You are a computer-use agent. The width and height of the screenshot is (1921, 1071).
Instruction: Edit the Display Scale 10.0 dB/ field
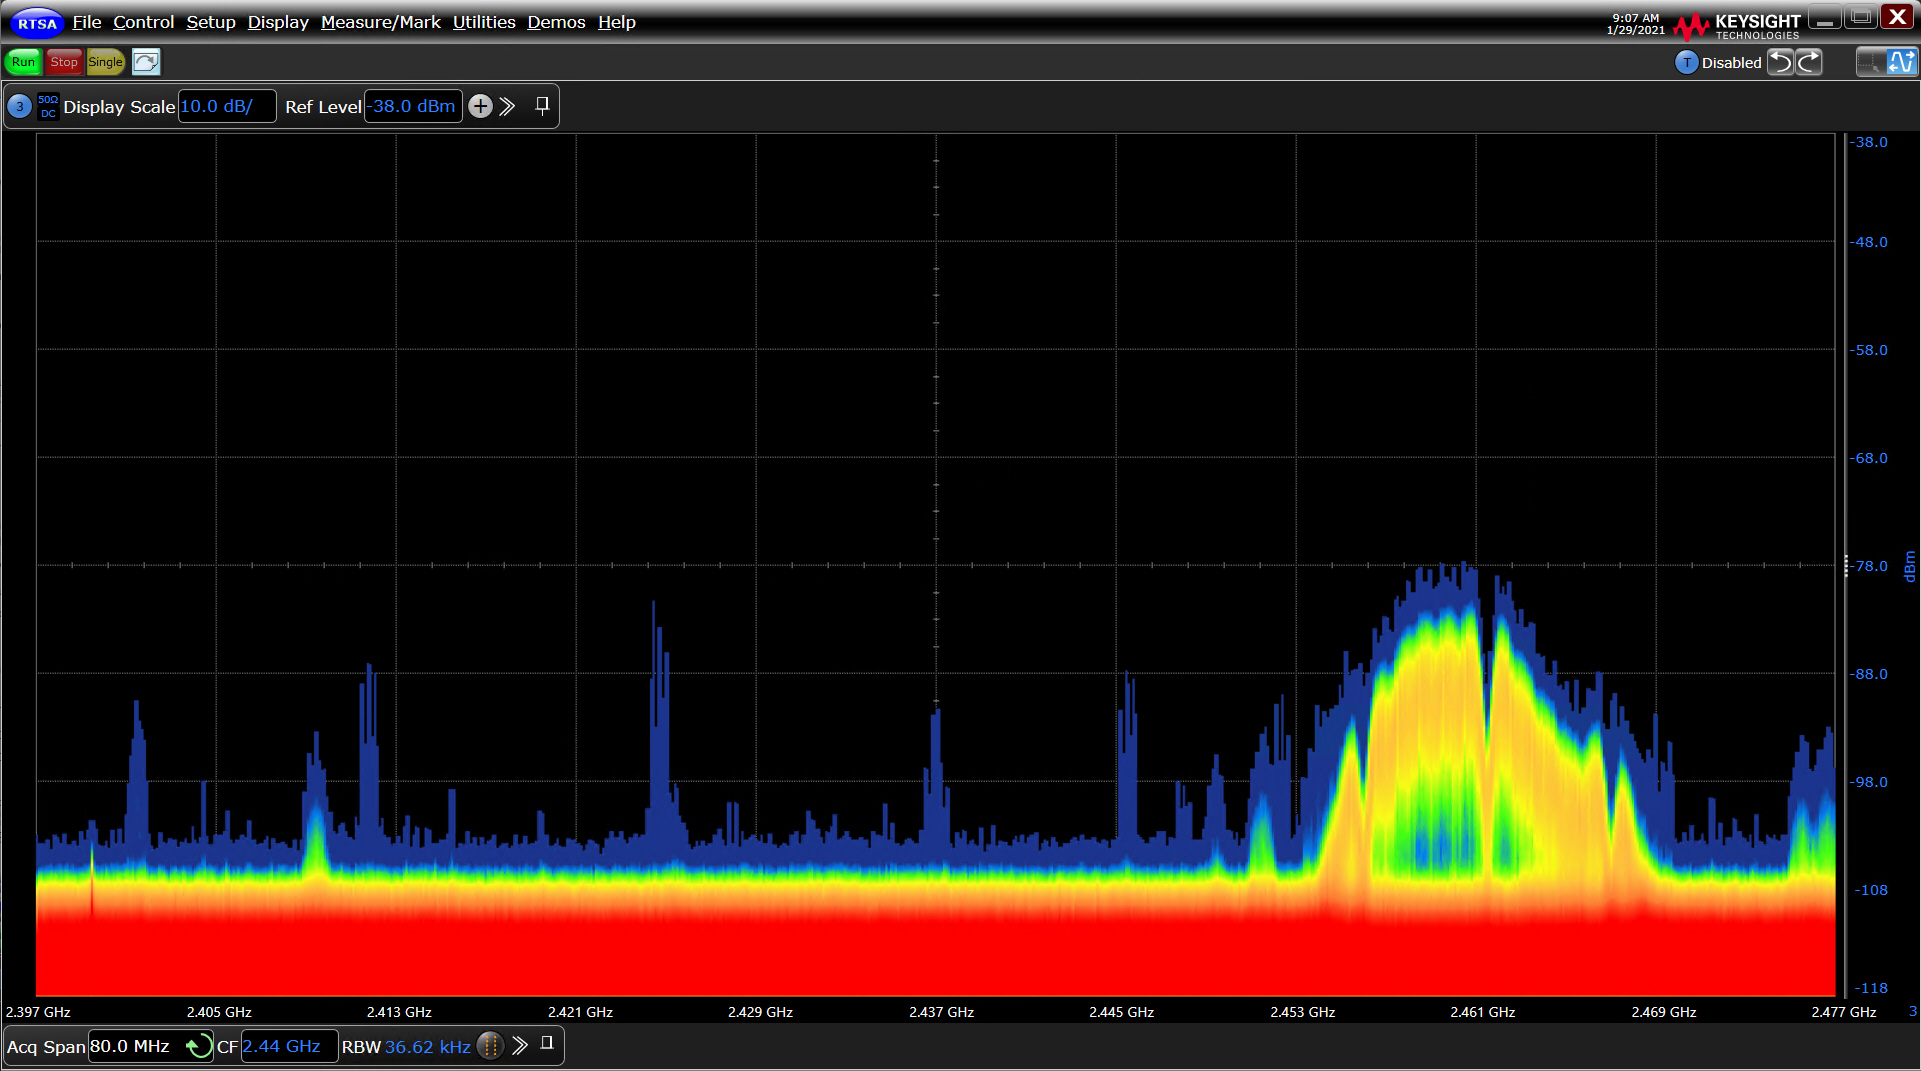coord(227,106)
